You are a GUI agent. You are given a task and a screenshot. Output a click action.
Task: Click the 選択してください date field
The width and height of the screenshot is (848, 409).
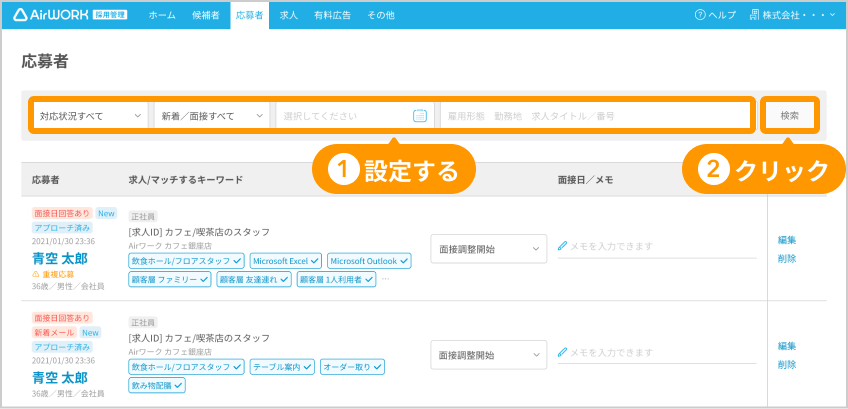(355, 116)
